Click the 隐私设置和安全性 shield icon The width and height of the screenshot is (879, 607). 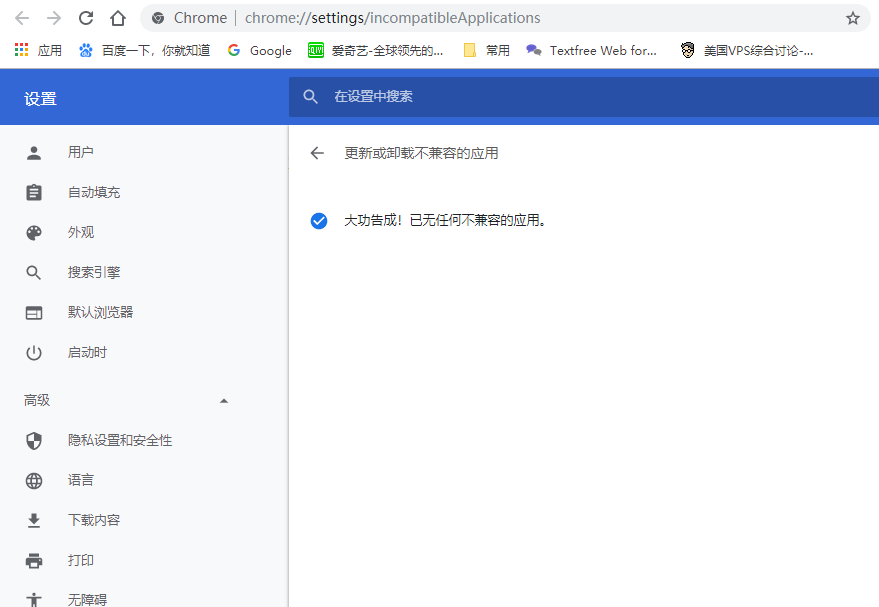(34, 440)
